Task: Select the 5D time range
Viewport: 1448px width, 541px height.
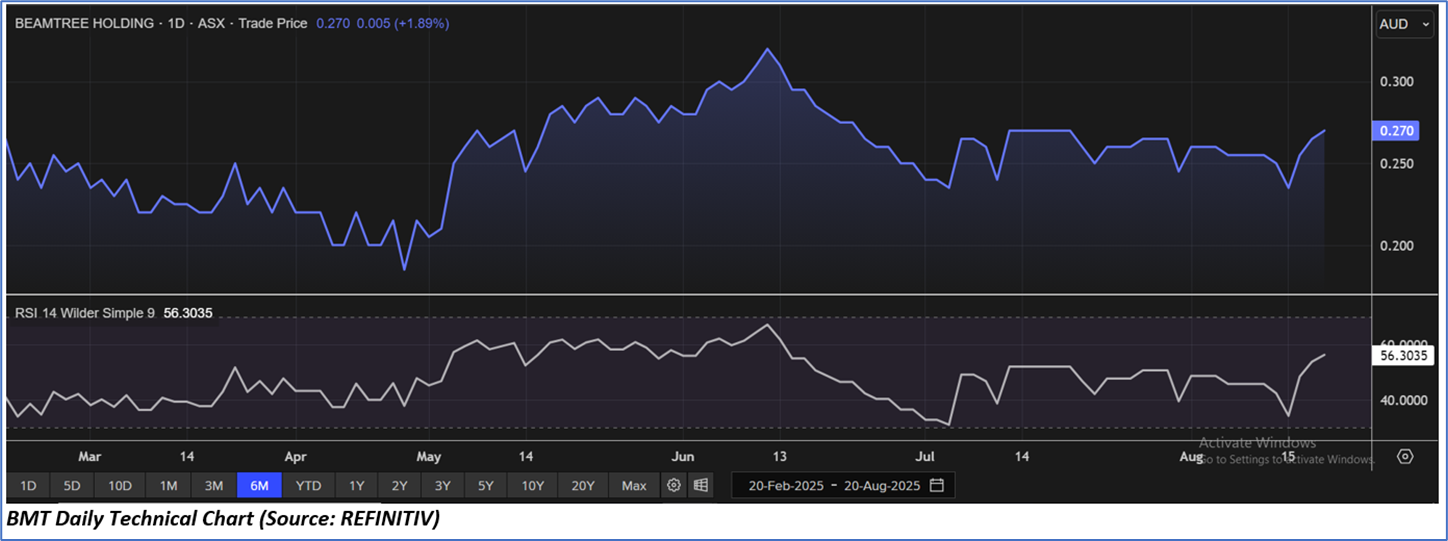Action: click(x=72, y=486)
